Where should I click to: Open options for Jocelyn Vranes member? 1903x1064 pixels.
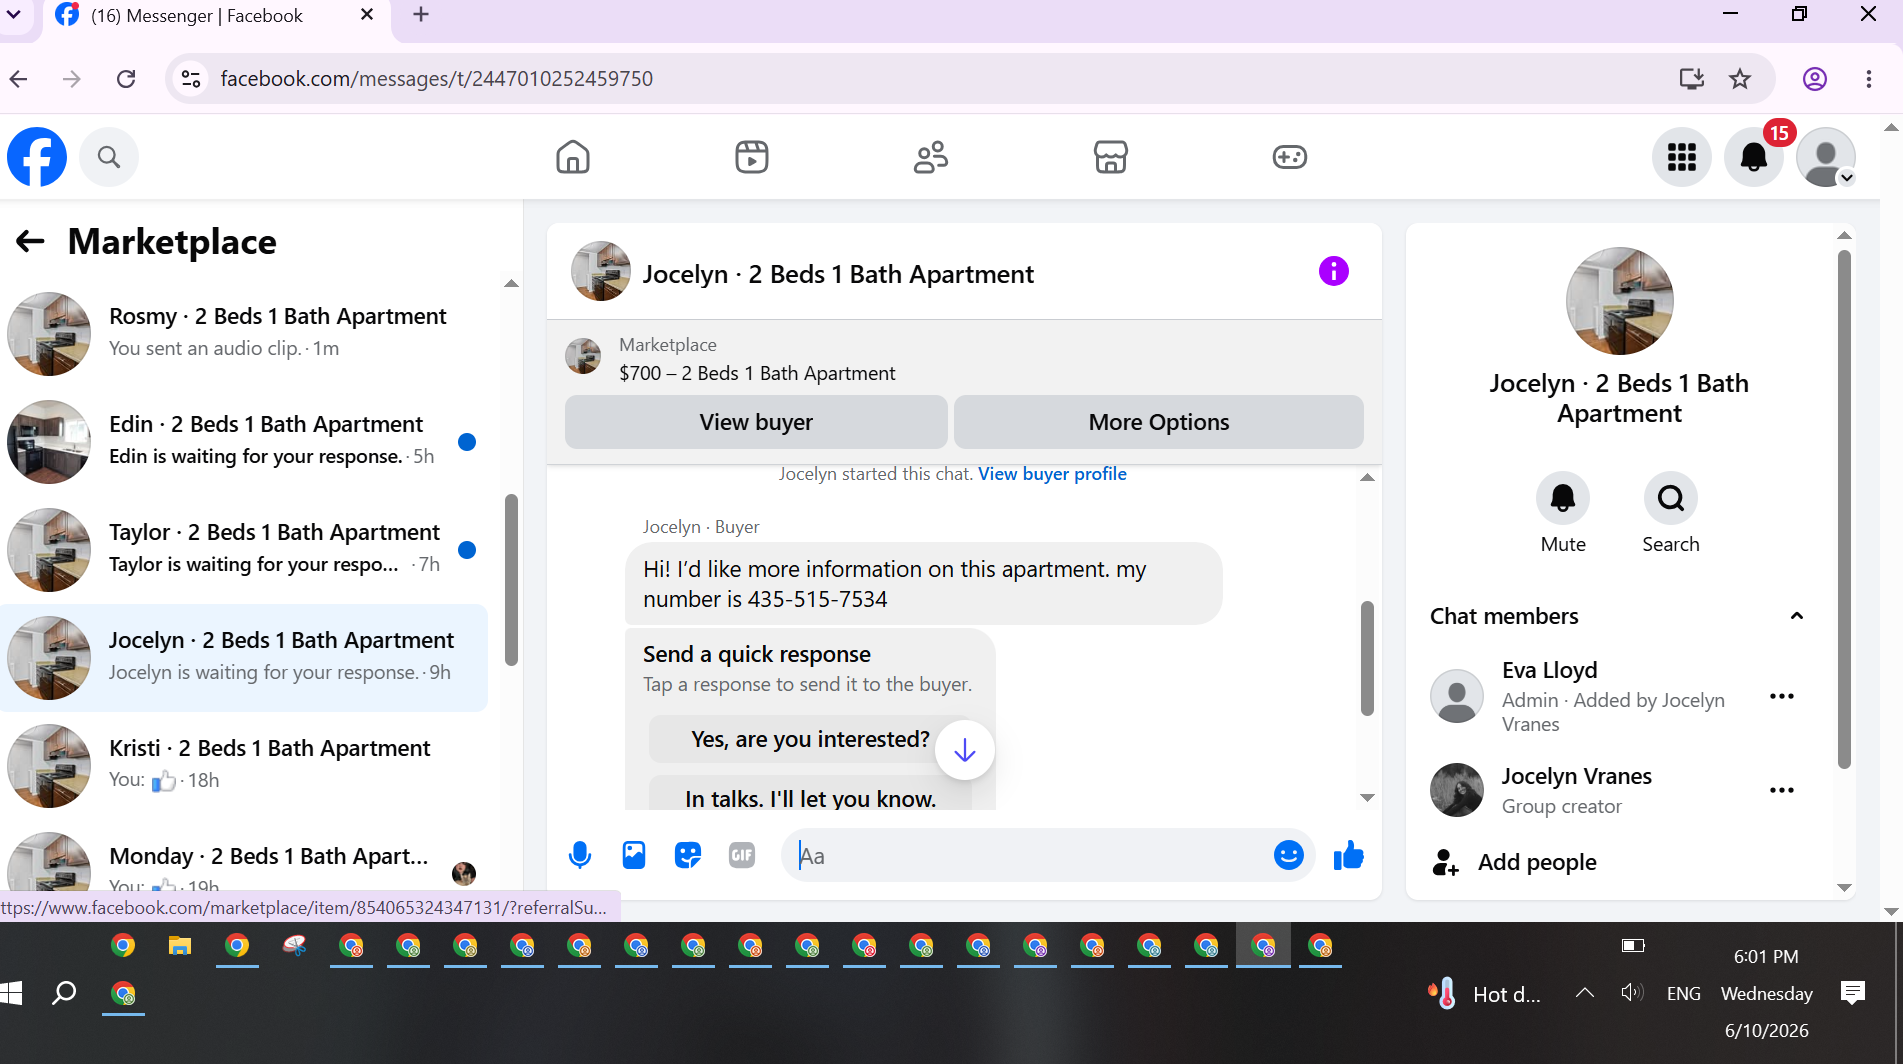[1782, 790]
